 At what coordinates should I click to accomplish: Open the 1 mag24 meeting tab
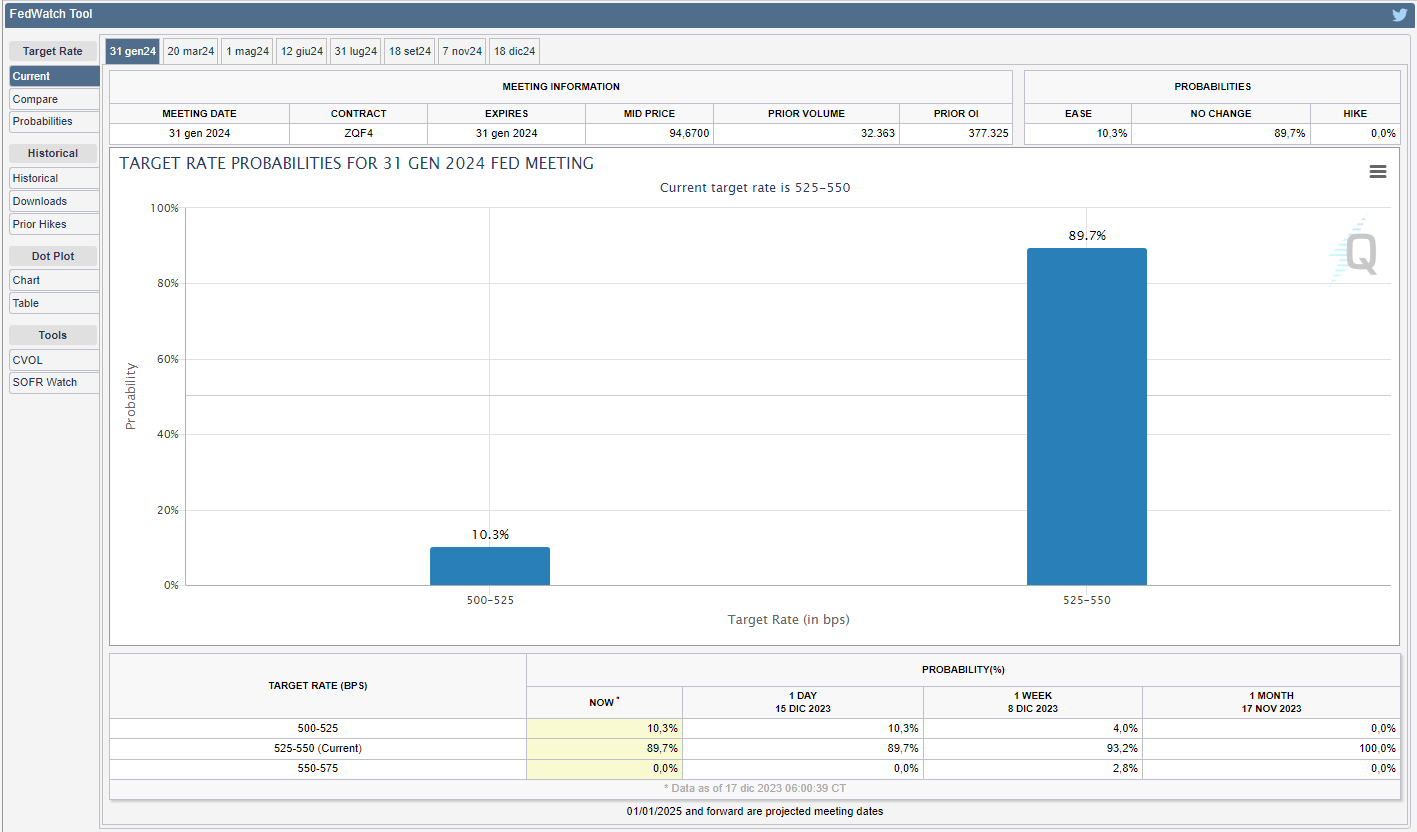coord(247,51)
